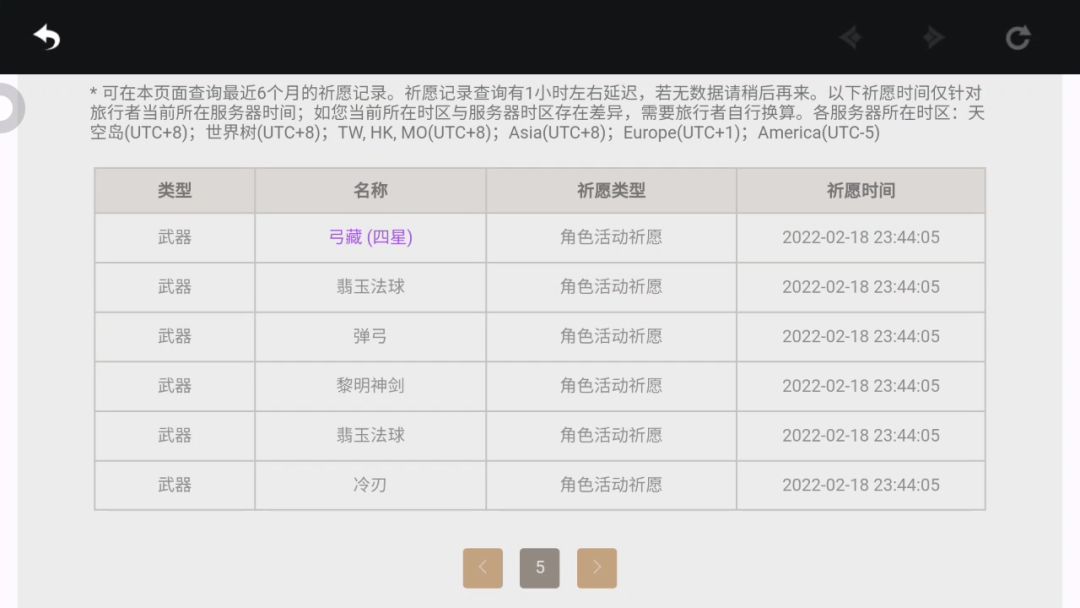Click the timestamp in the 黎明神剑 row
This screenshot has height=608, width=1080.
pyautogui.click(x=861, y=386)
